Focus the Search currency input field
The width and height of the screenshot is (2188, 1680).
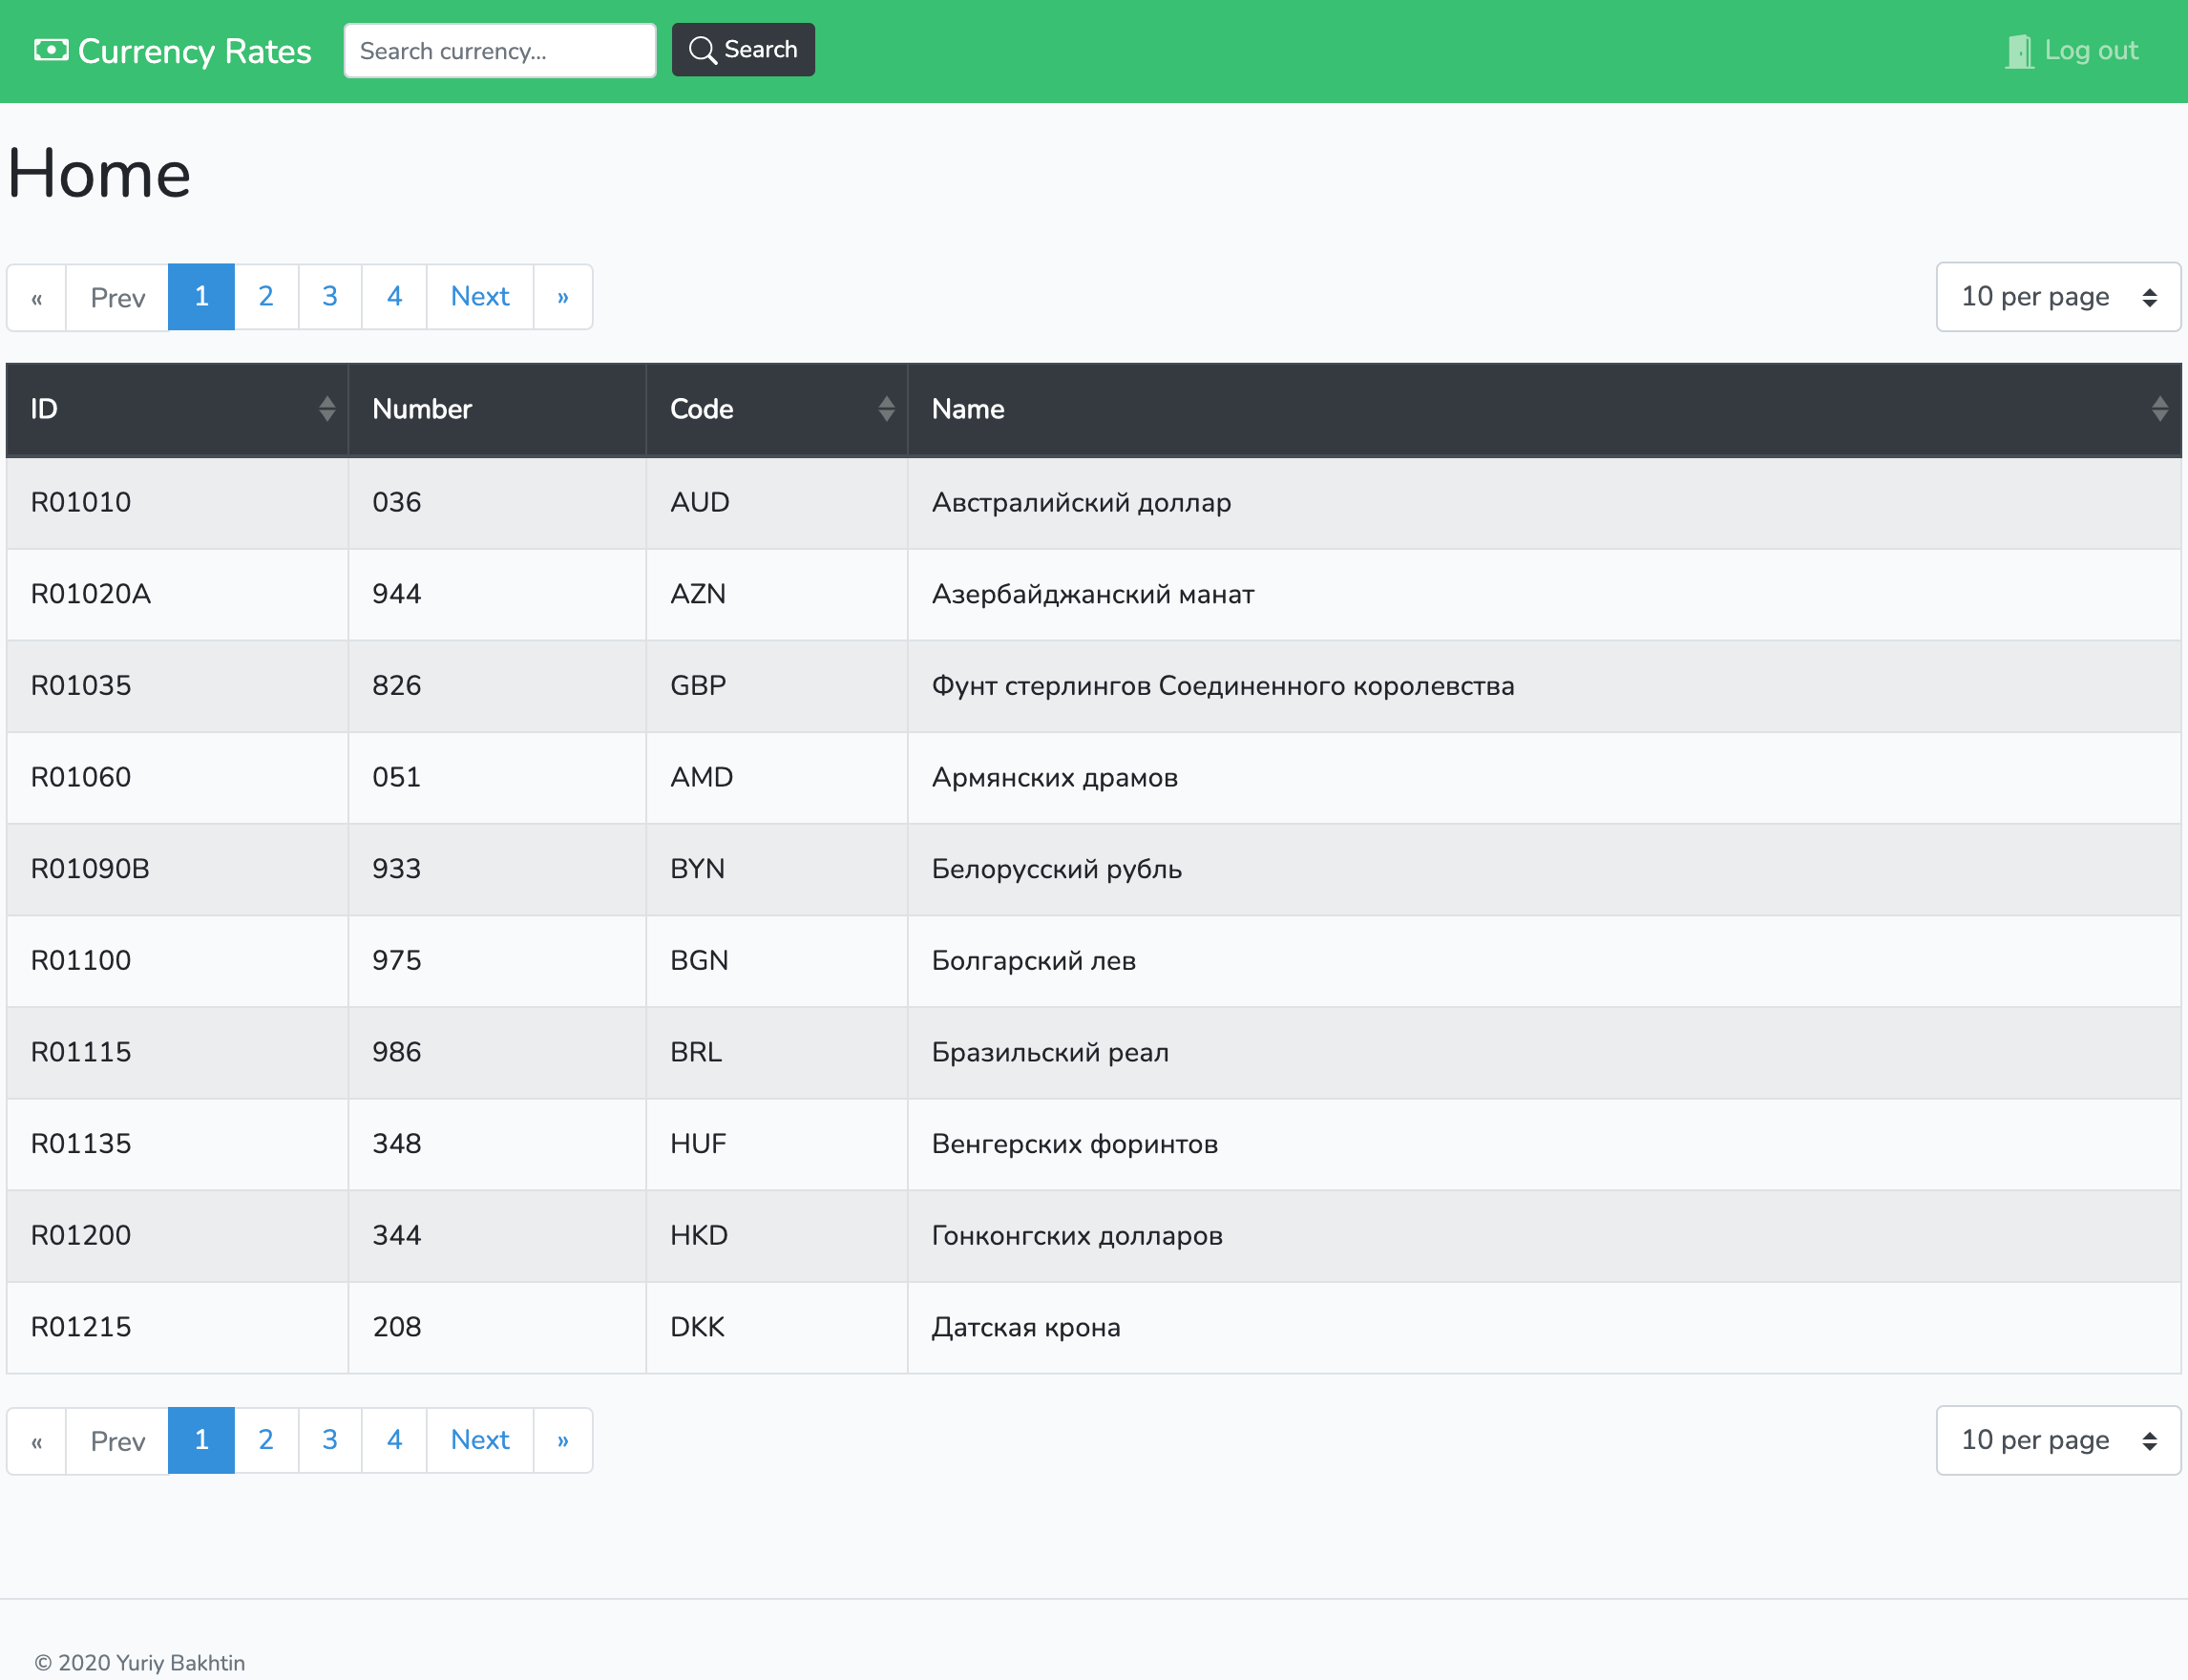tap(499, 51)
